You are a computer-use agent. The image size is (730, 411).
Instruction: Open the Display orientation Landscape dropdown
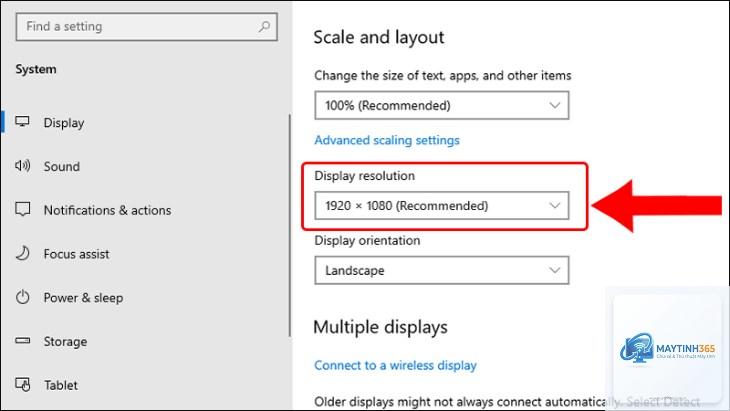tap(441, 270)
